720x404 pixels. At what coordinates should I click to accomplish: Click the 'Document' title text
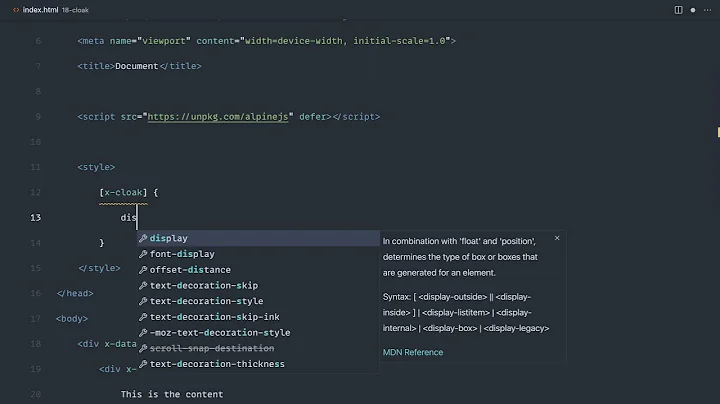(x=136, y=66)
